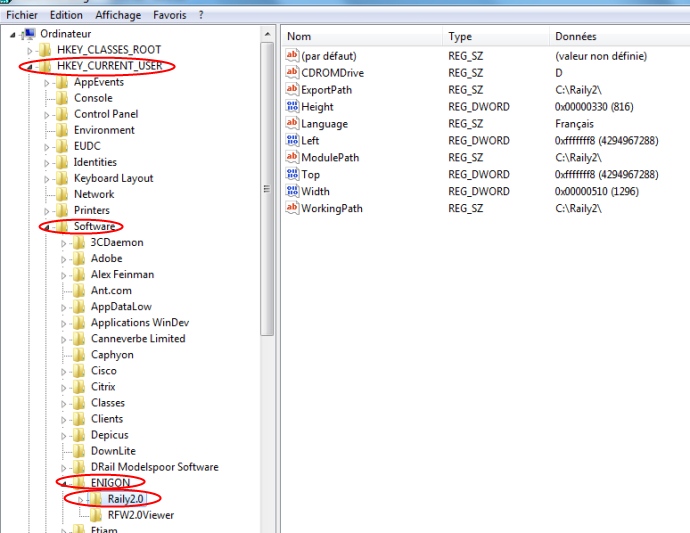
Task: Select the Ordinateur computer icon
Action: (29, 33)
